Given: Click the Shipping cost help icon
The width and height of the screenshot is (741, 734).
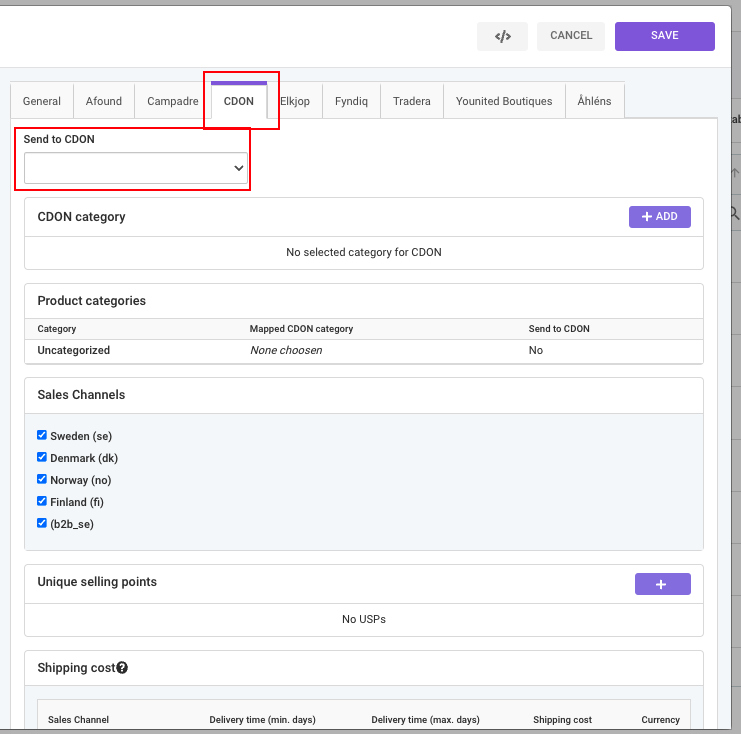Looking at the screenshot, I should [122, 667].
